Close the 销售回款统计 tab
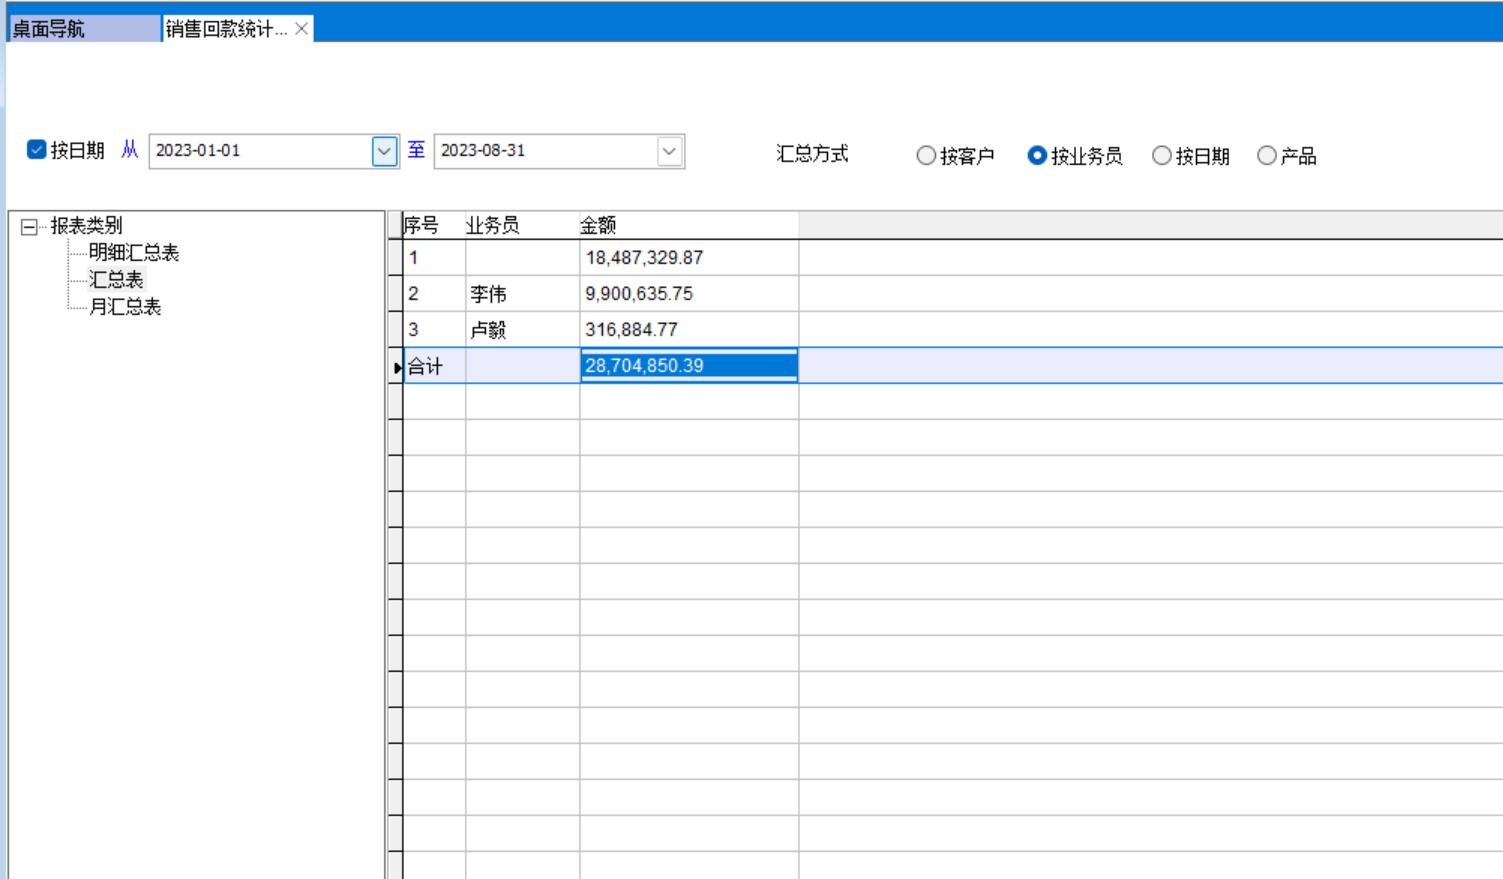This screenshot has height=879, width=1503. [x=301, y=29]
